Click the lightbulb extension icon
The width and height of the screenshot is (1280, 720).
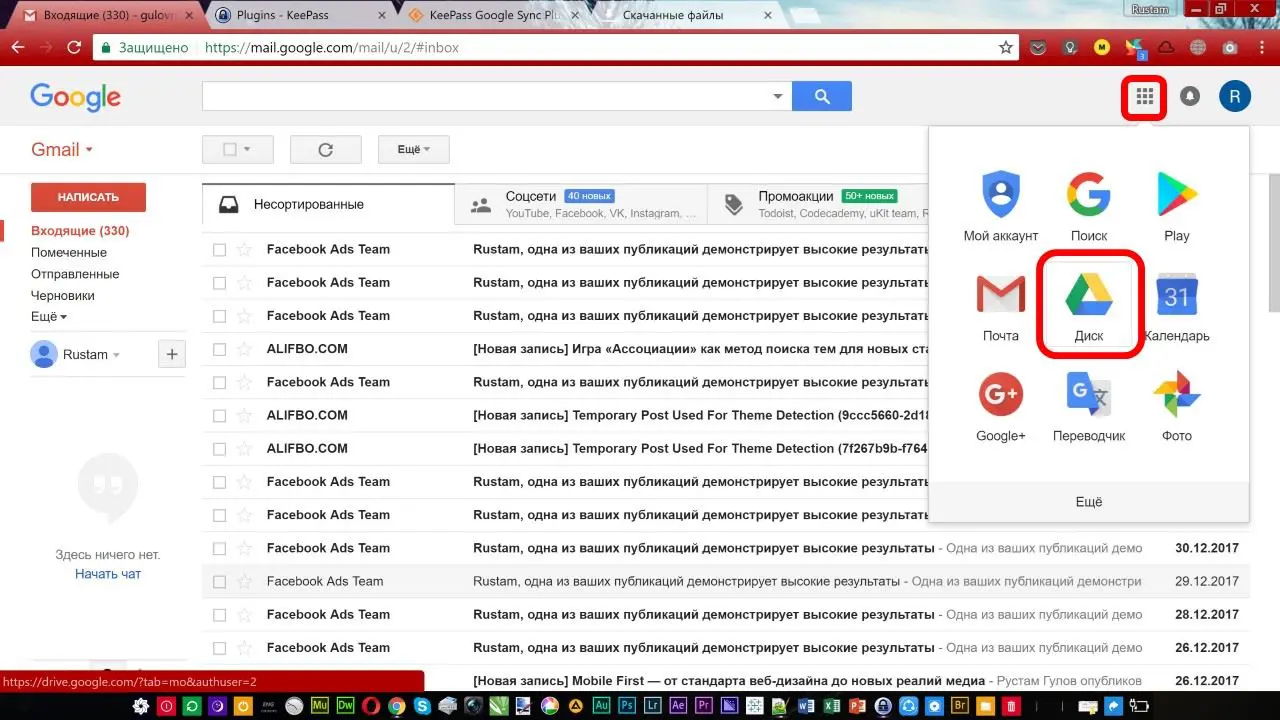coord(1071,47)
